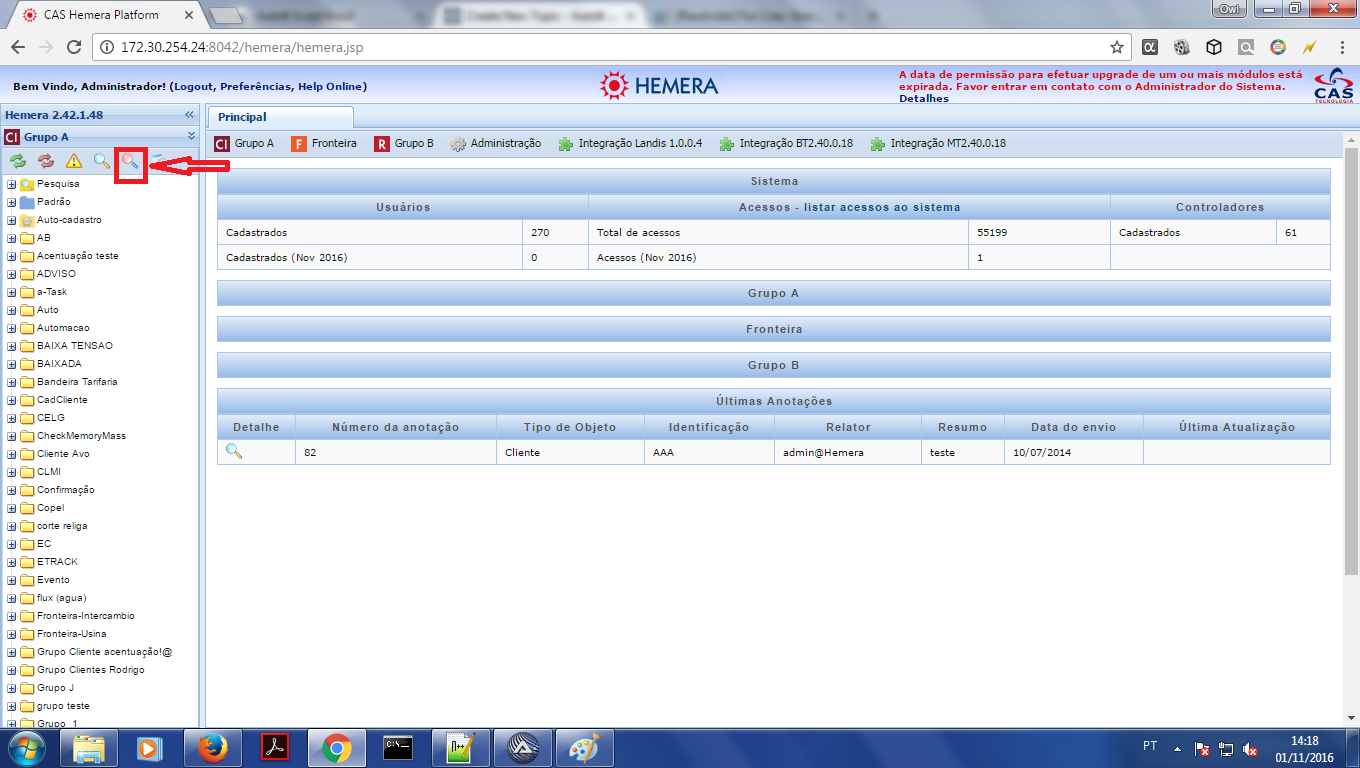Expand the Pesquisa tree node
1360x768 pixels.
pos(11,184)
